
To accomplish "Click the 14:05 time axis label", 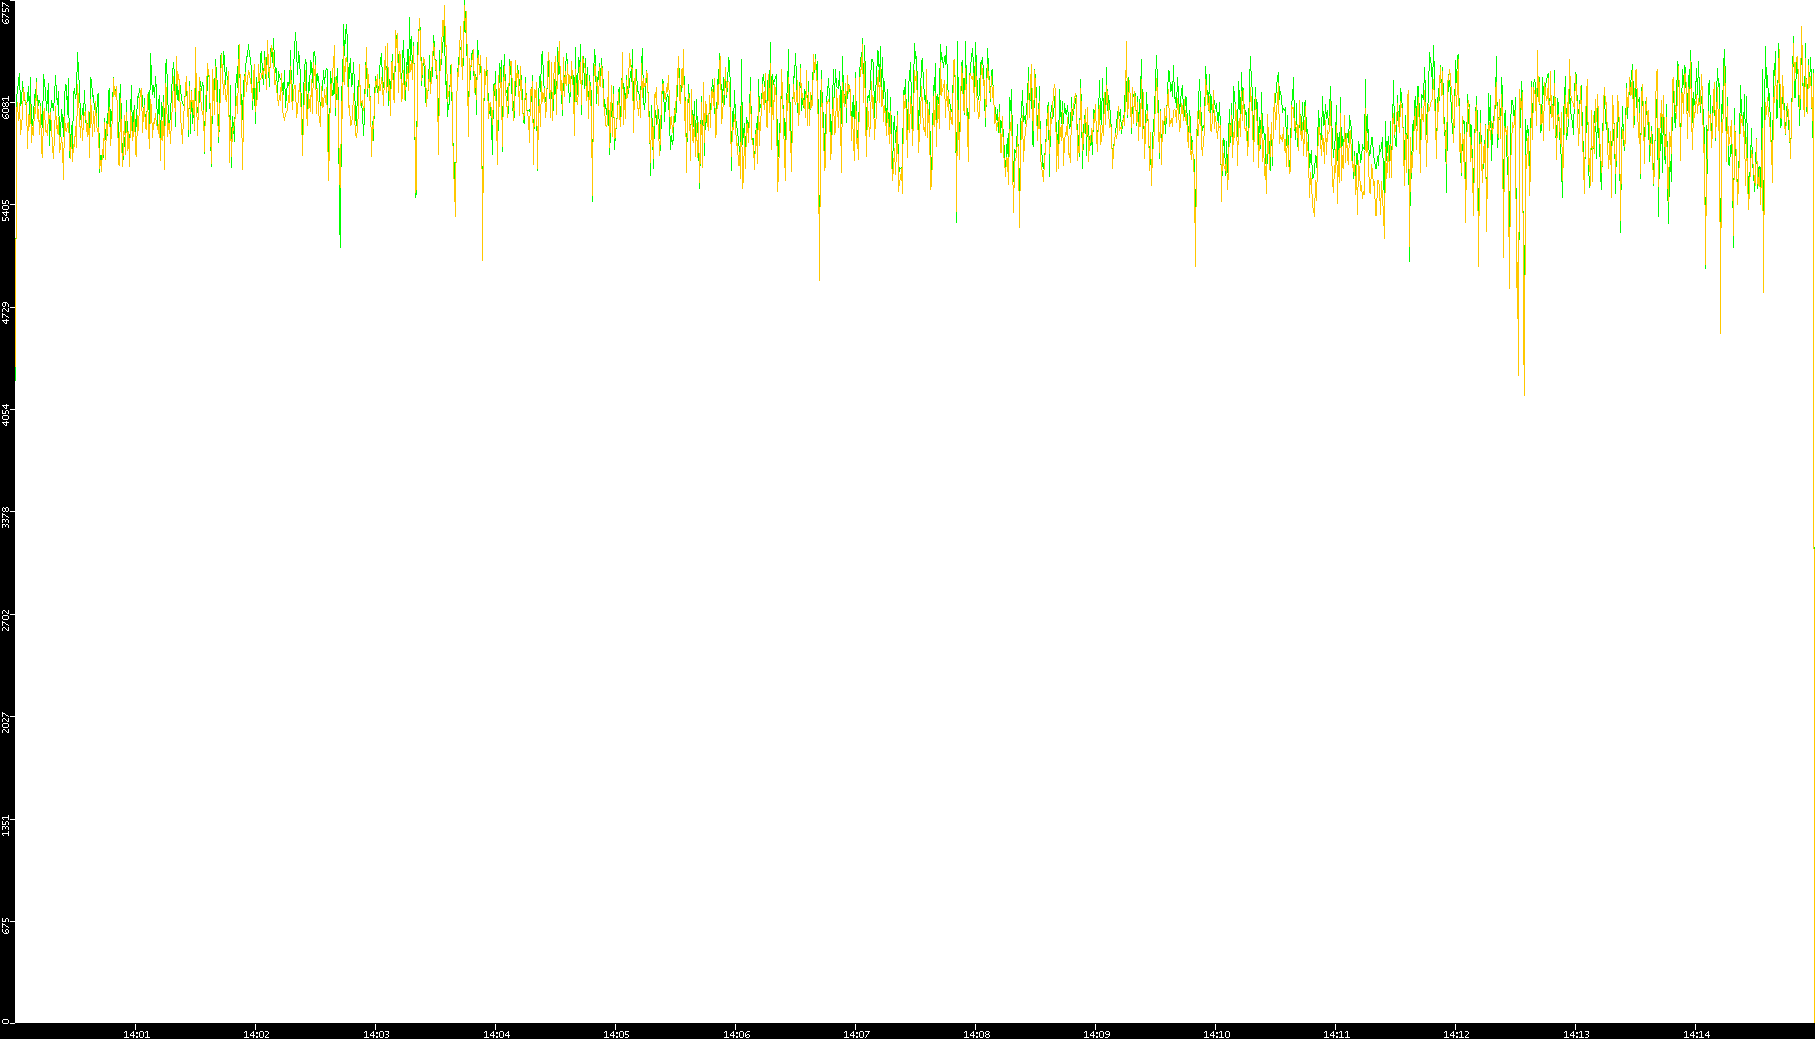I will pos(616,1033).
